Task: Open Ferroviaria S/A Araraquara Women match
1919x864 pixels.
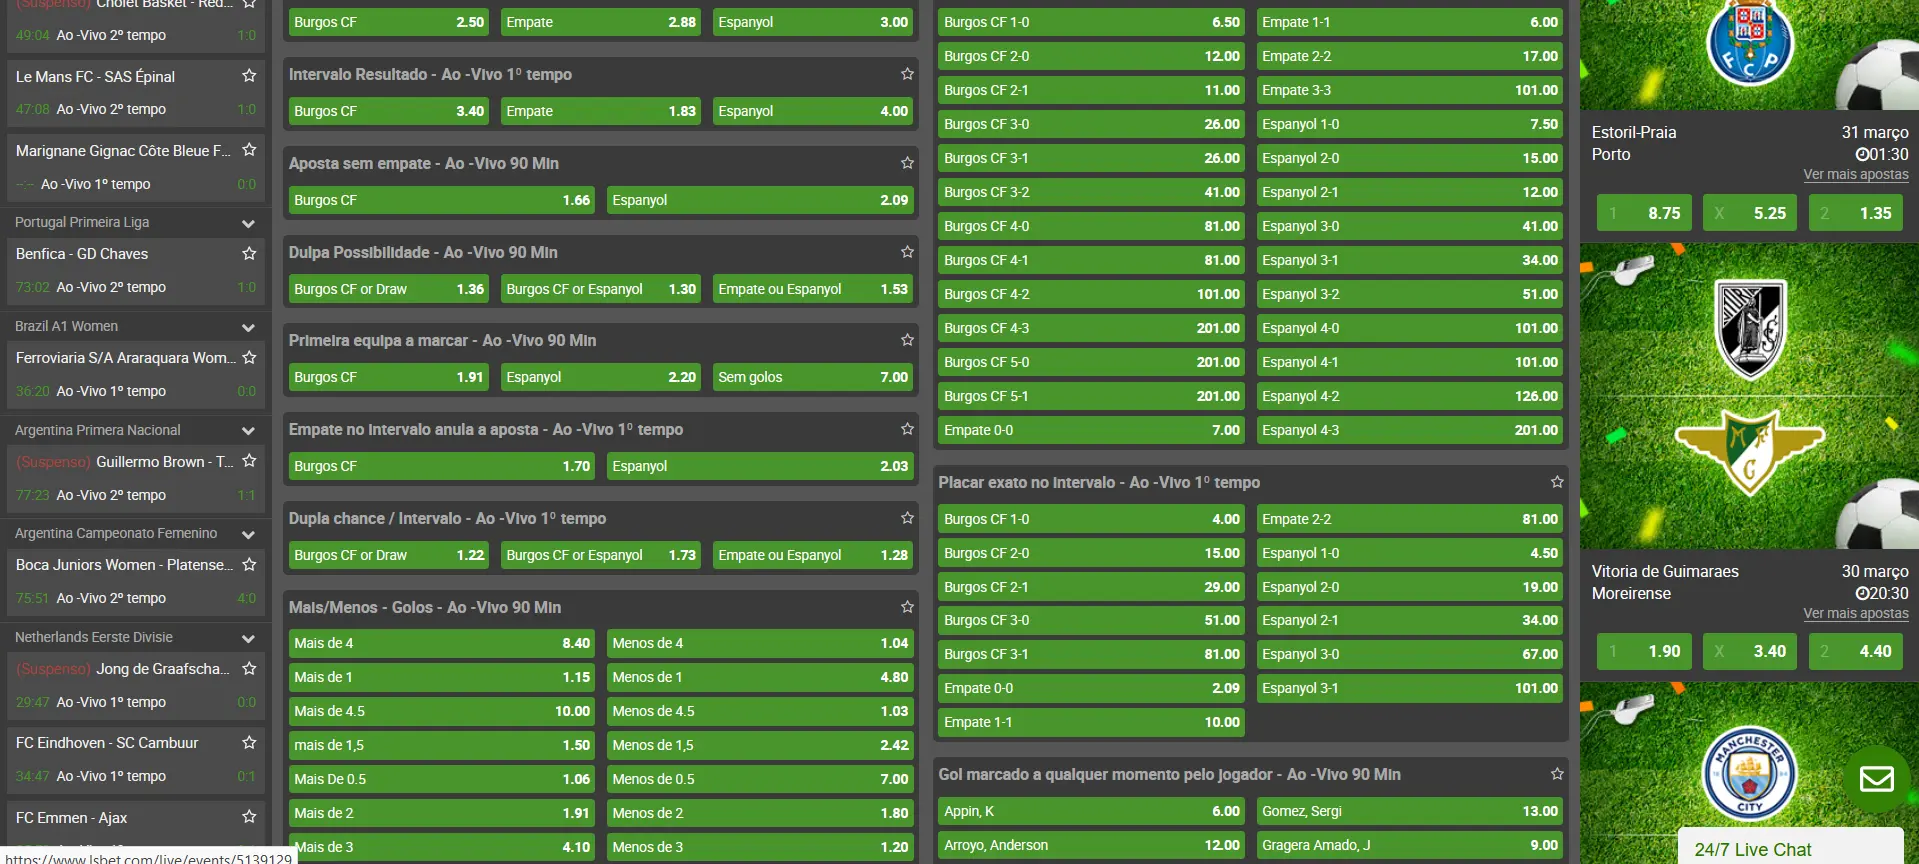Action: click(x=125, y=358)
